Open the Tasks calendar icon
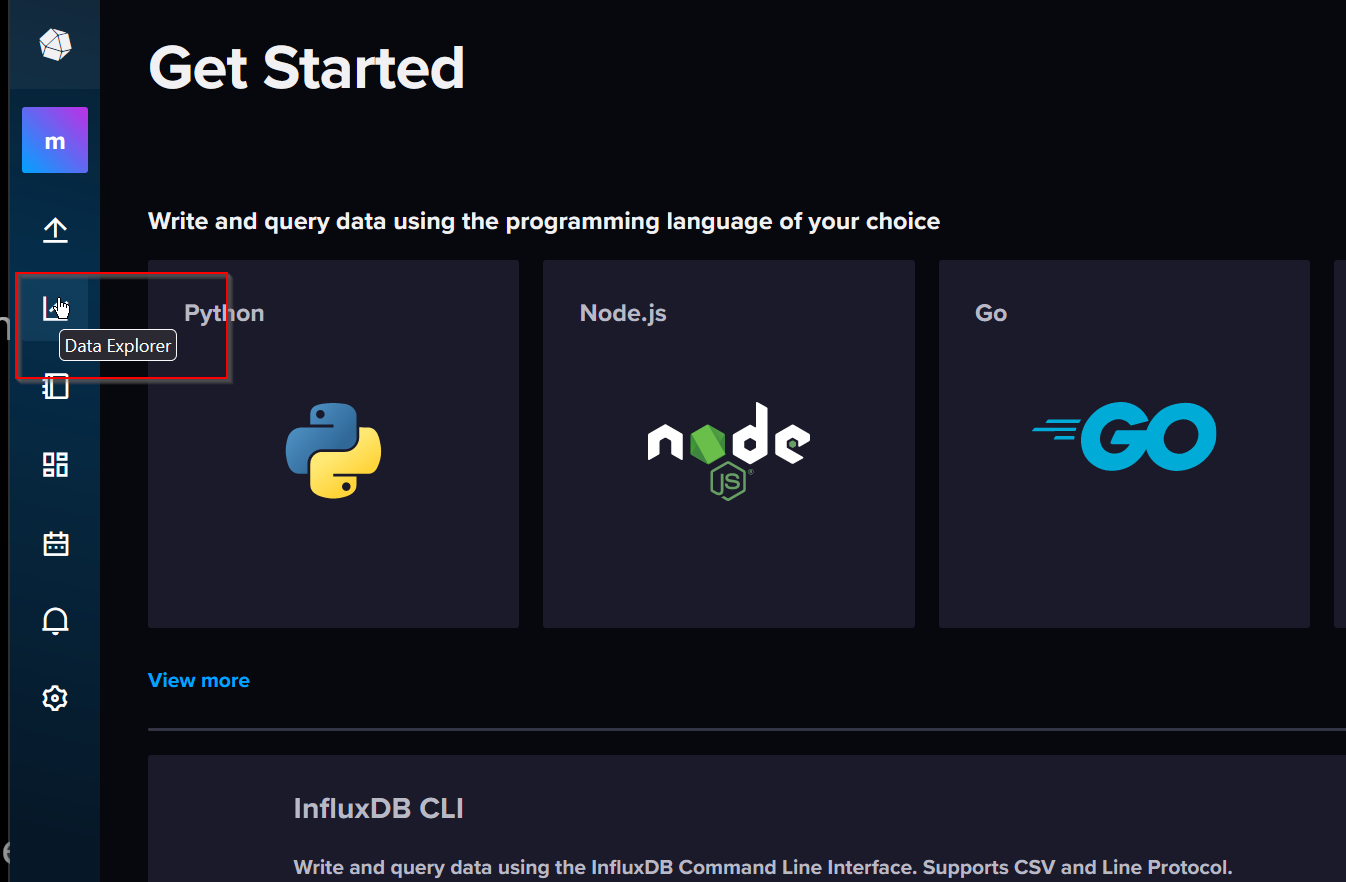The width and height of the screenshot is (1346, 882). point(55,543)
